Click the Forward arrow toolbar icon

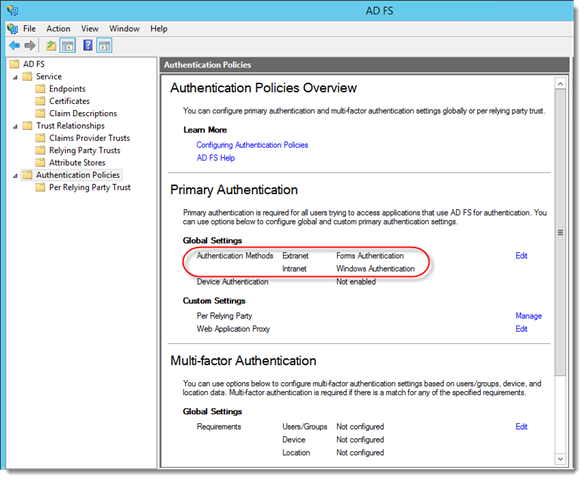click(x=30, y=46)
